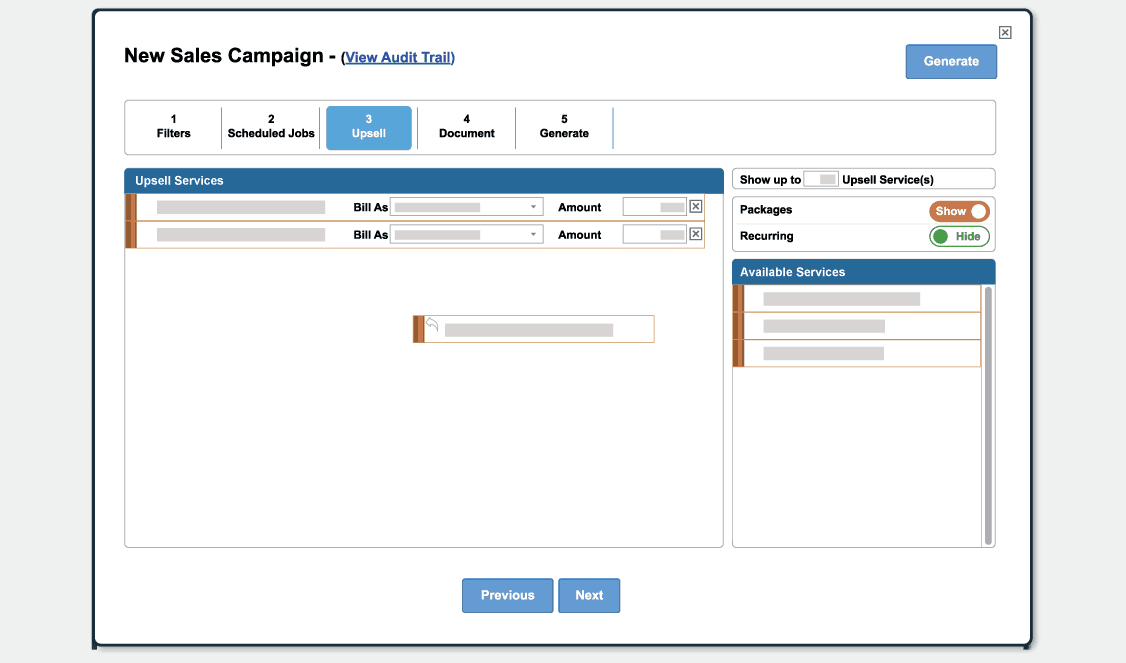The width and height of the screenshot is (1126, 663).
Task: Click the first row Amount field
Action: tap(654, 207)
